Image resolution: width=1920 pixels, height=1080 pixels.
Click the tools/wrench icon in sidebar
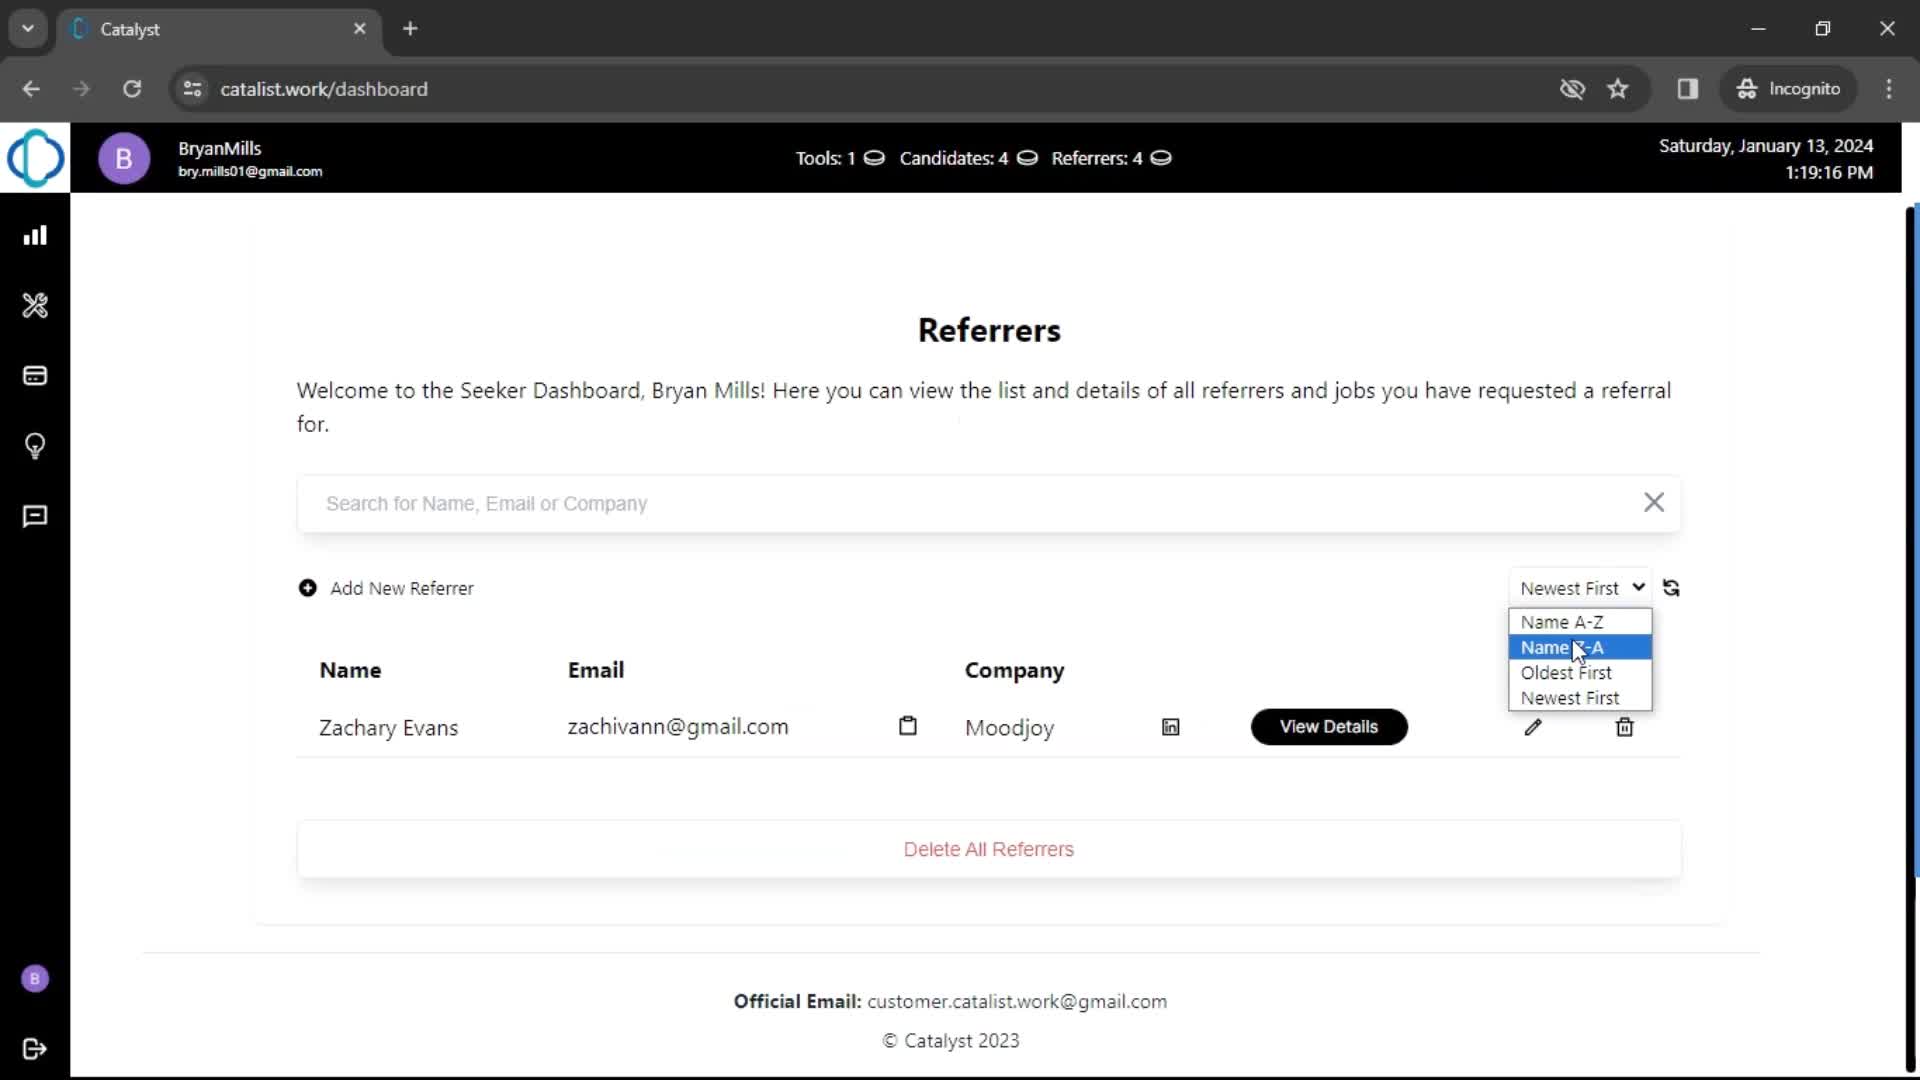(x=36, y=305)
